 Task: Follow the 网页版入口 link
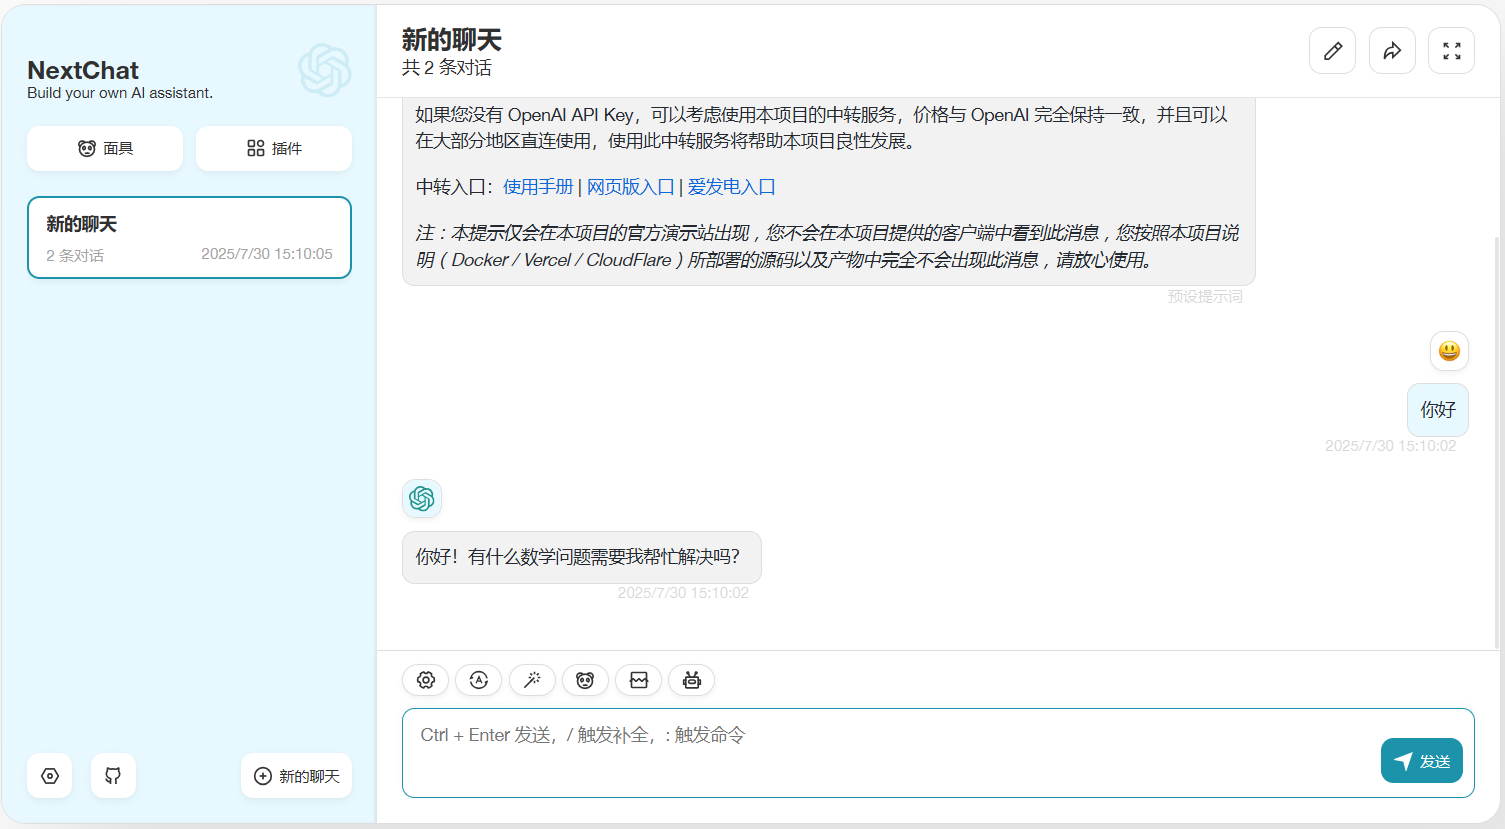(630, 187)
